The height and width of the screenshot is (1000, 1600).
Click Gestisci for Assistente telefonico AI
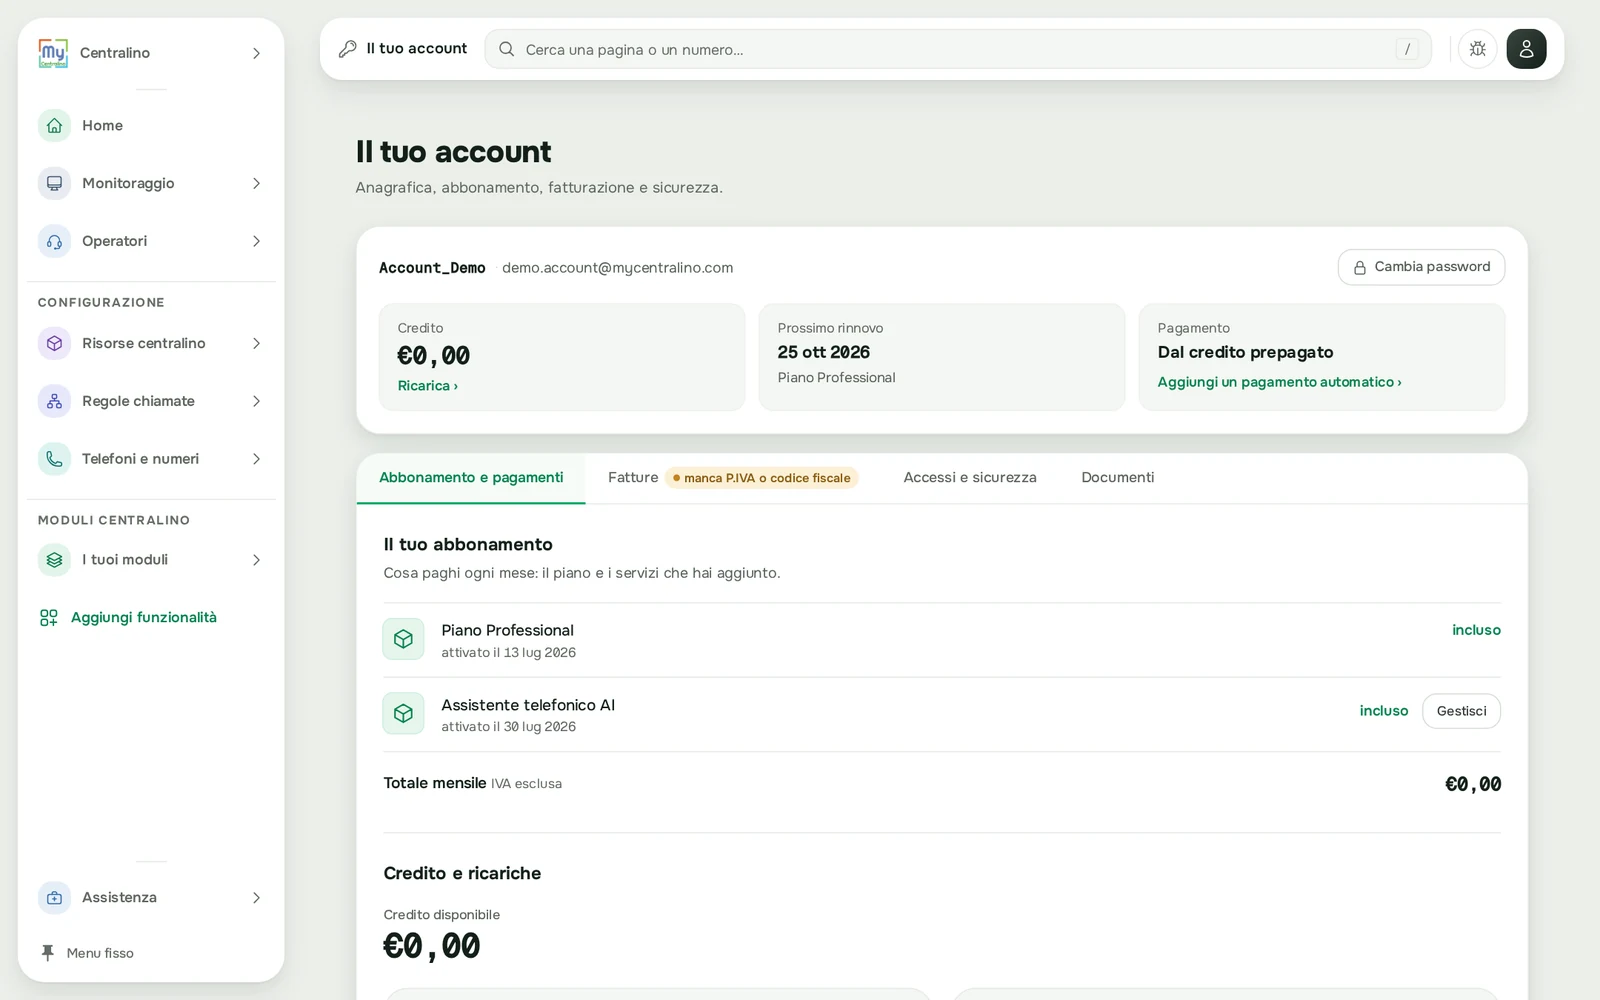[x=1461, y=711]
